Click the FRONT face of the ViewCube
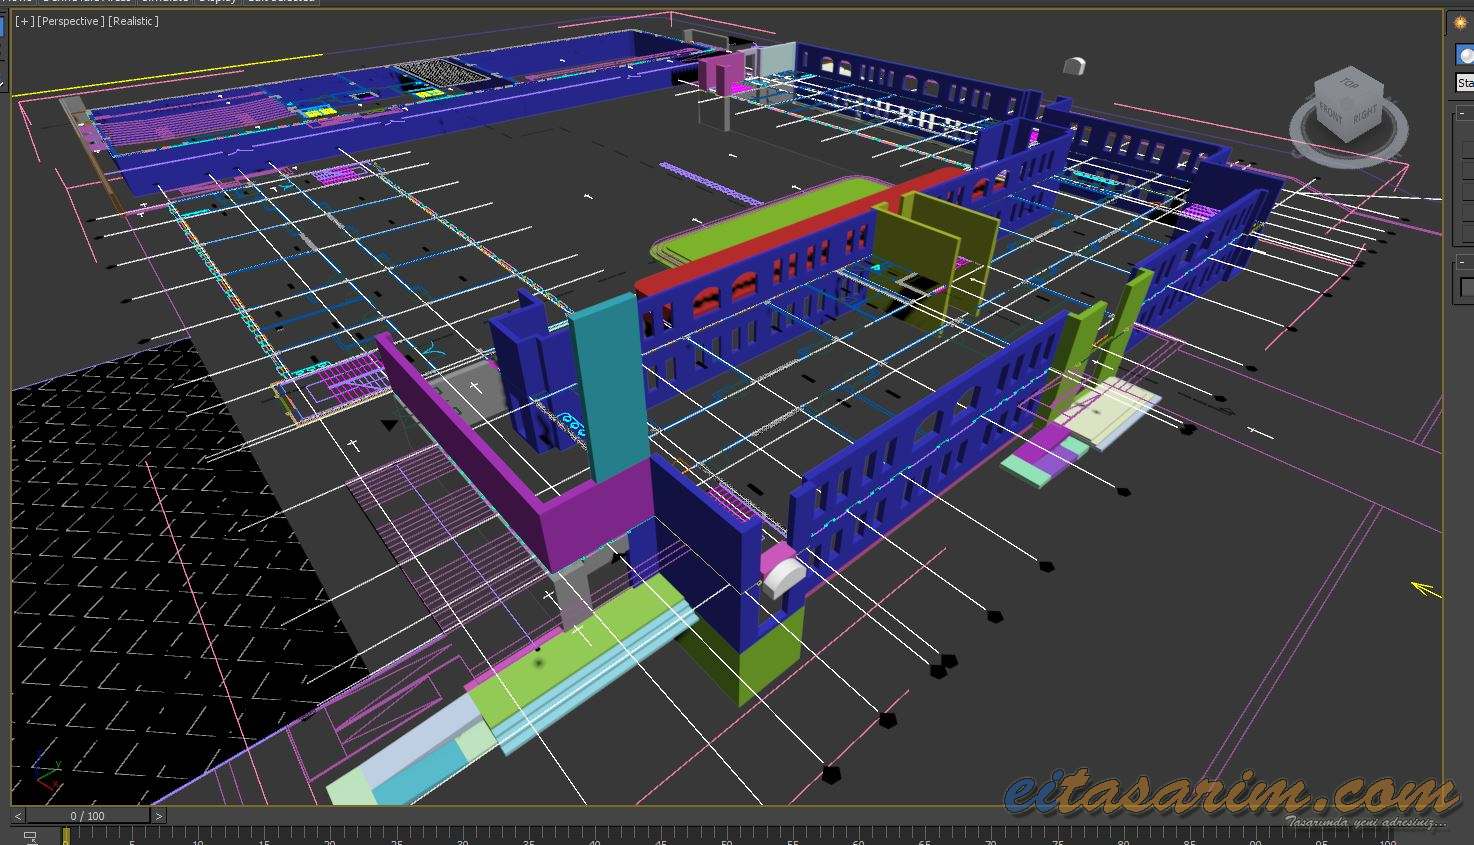Viewport: 1474px width, 845px height. (1331, 112)
